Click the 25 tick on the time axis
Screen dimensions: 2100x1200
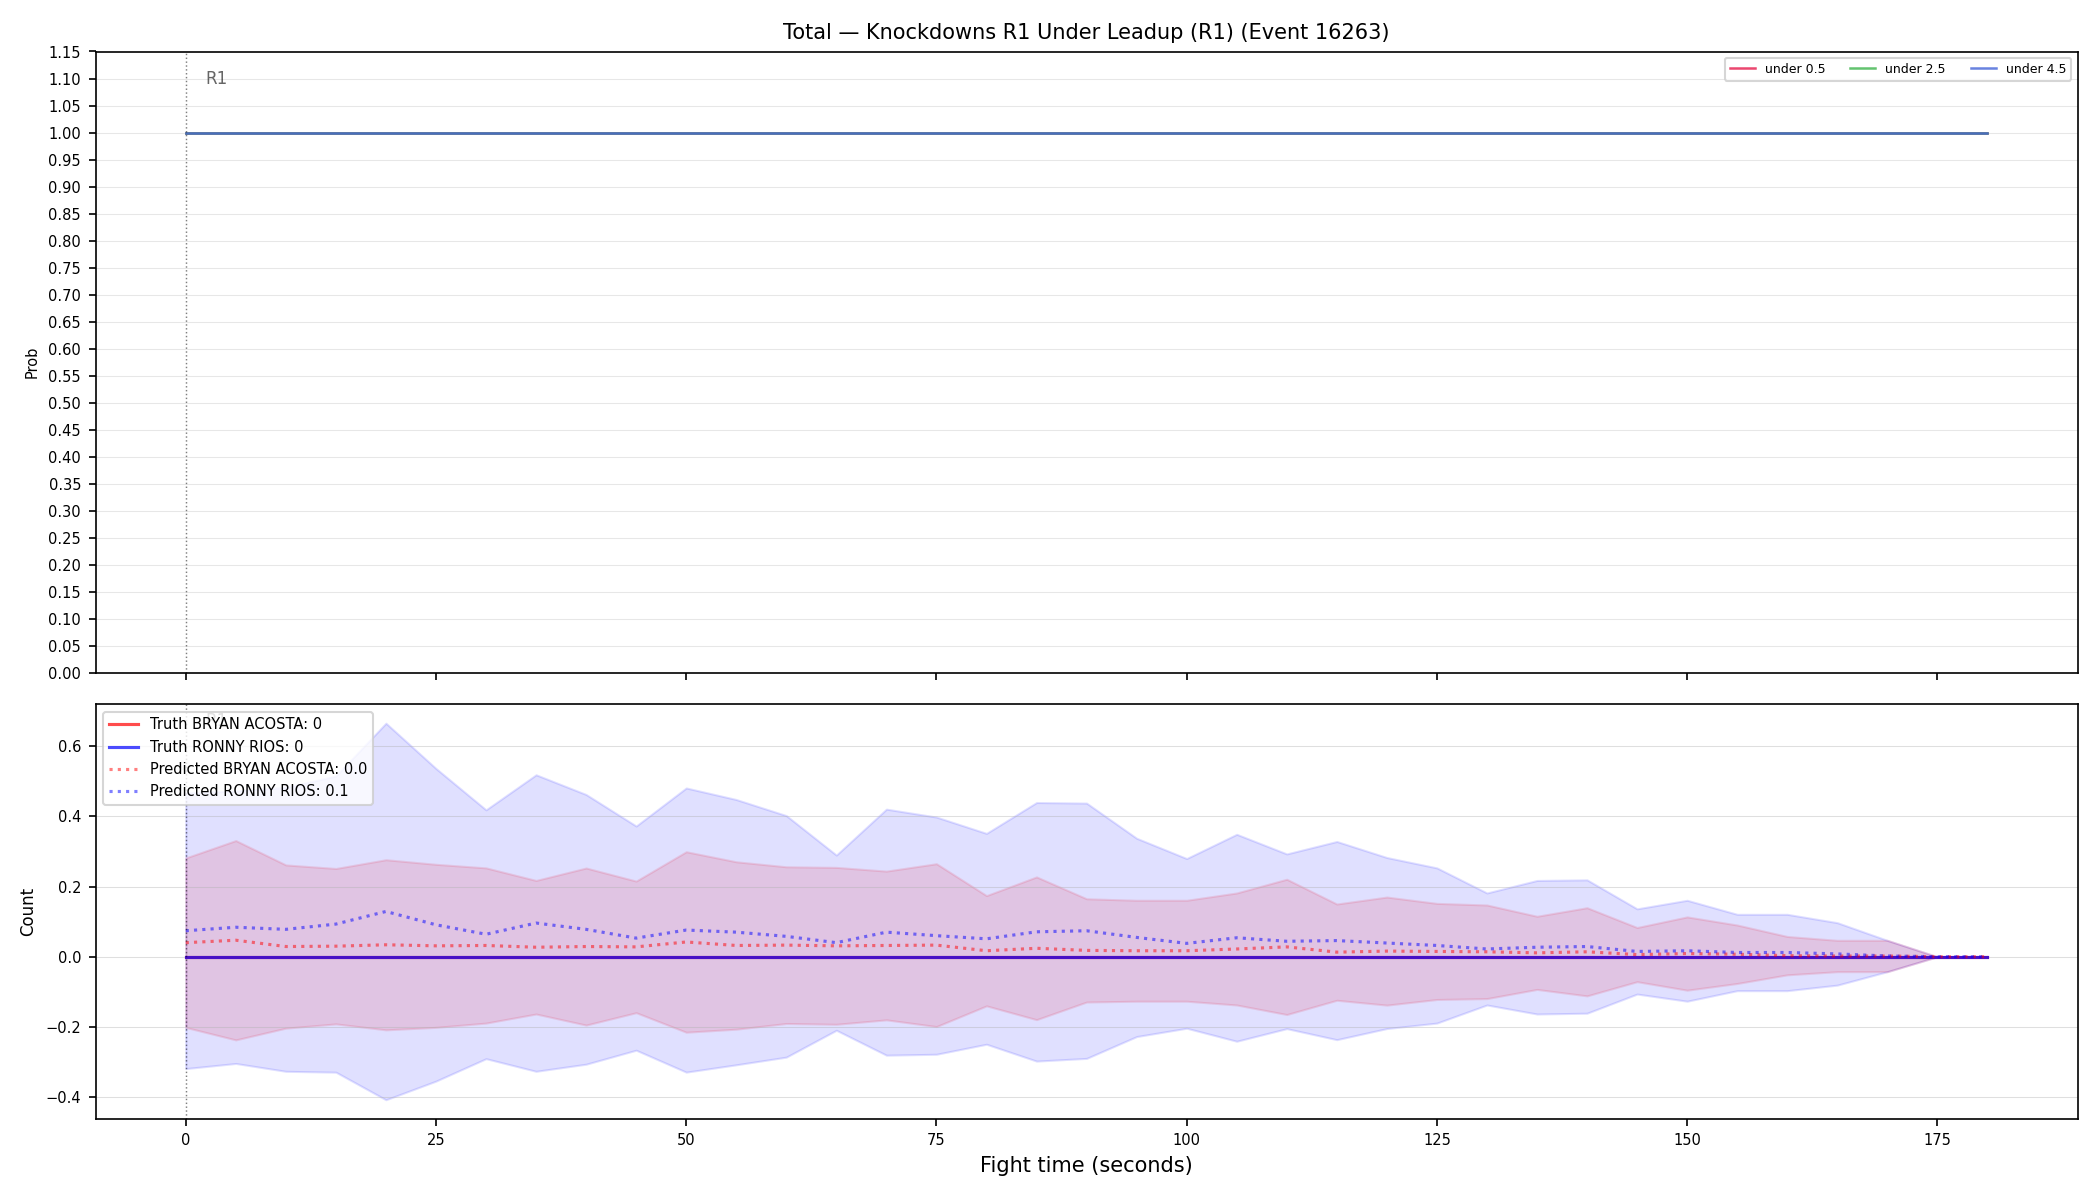click(436, 1139)
